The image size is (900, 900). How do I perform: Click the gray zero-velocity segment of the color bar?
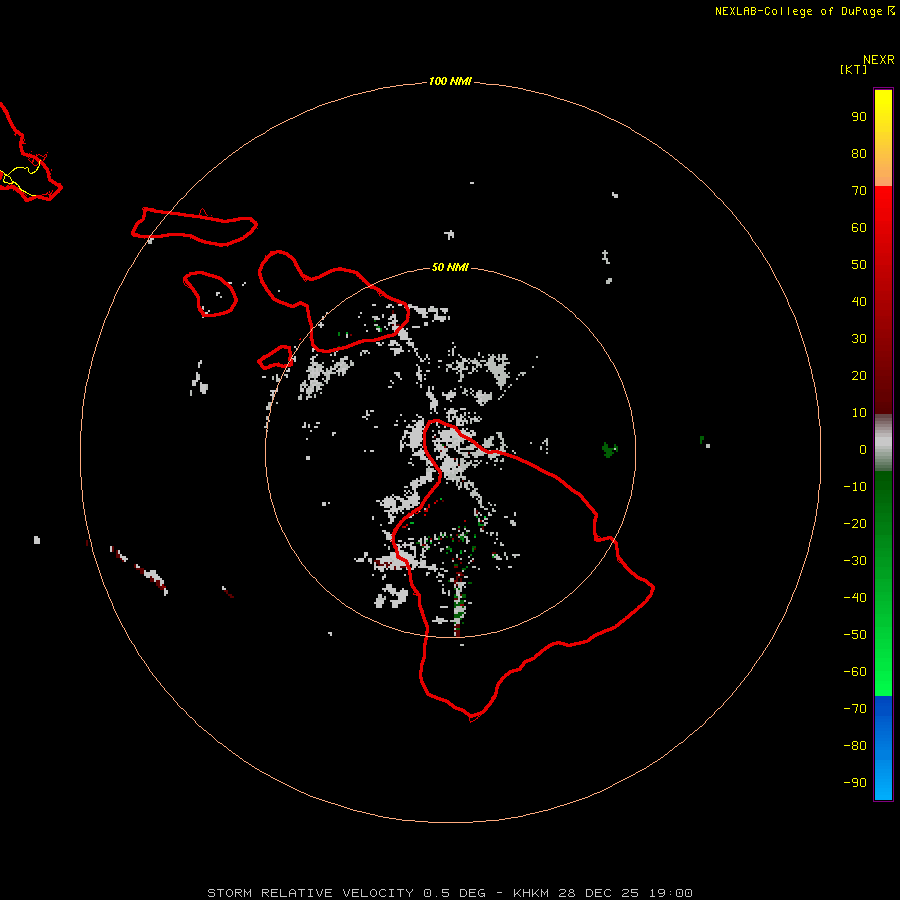point(883,443)
